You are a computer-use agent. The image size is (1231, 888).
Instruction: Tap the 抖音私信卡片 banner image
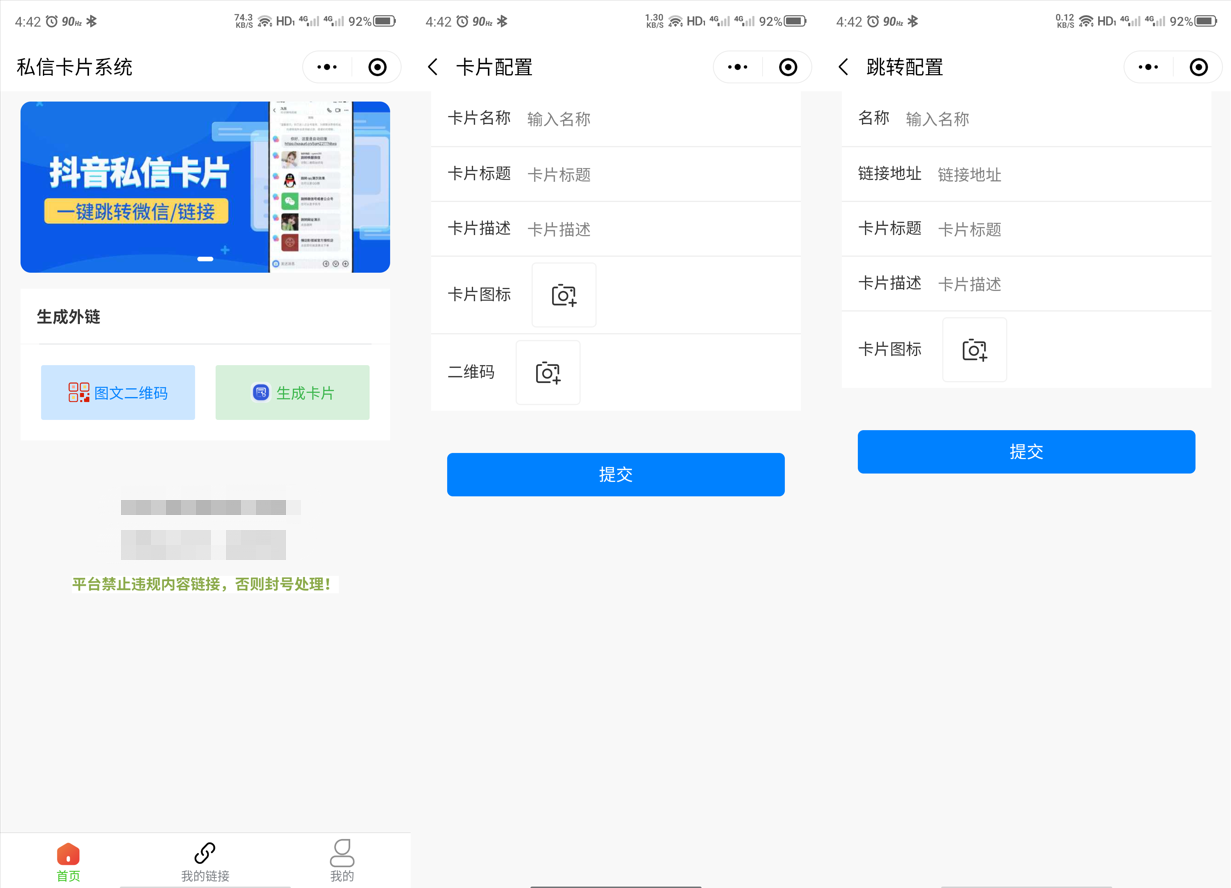205,187
